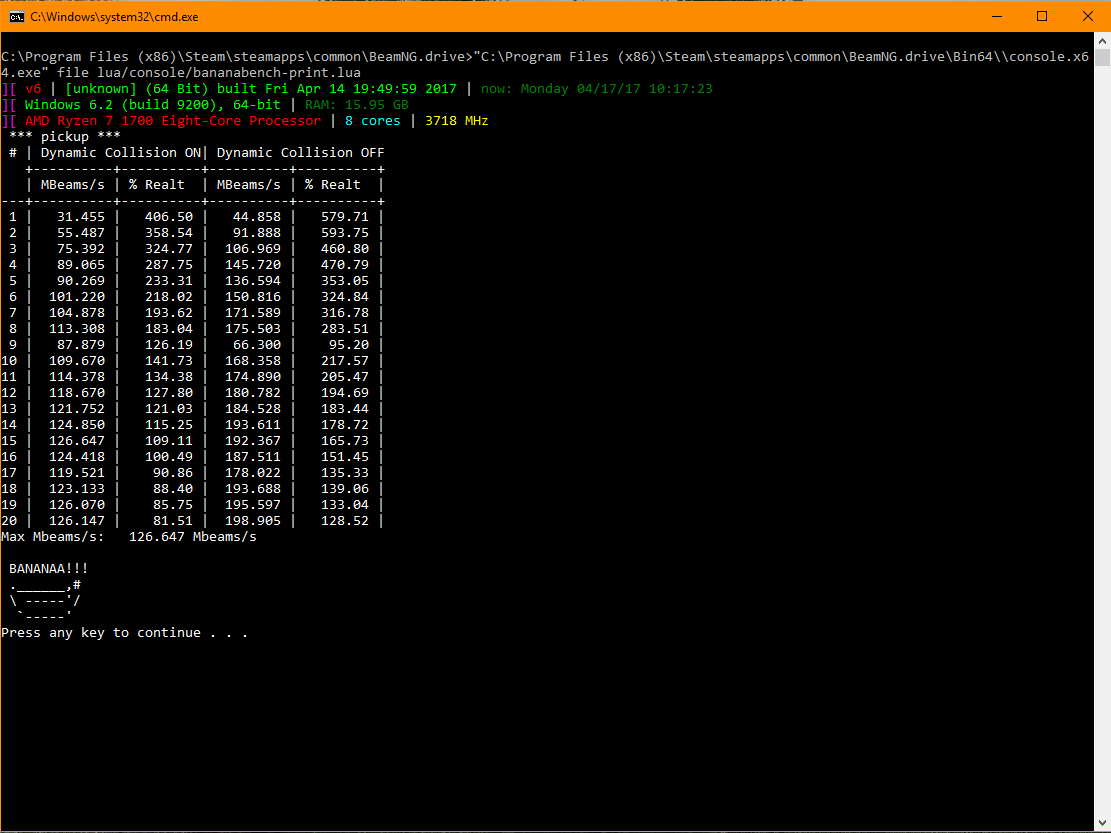
Task: Click value 104.878 in row 7
Action: click(x=77, y=313)
